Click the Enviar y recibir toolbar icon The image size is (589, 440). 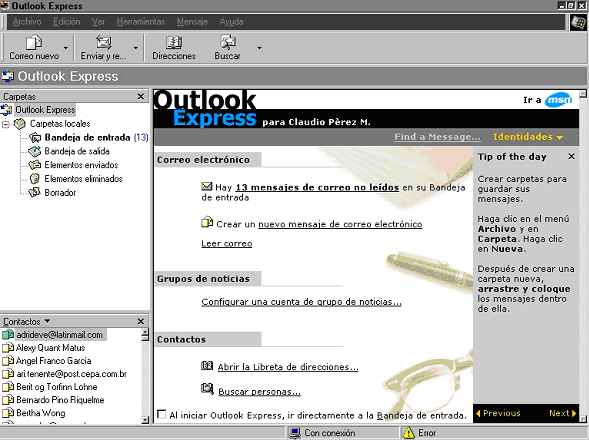[x=104, y=42]
